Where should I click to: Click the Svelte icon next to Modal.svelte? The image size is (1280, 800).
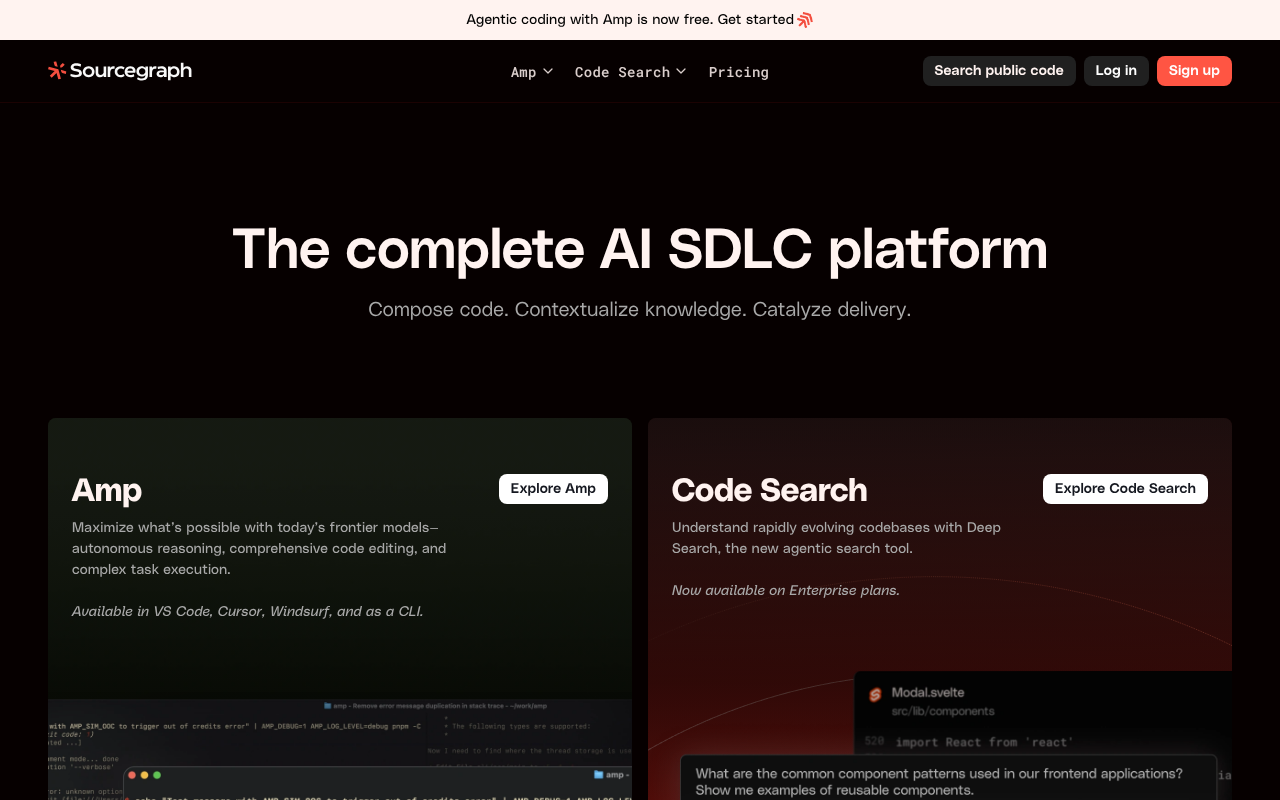pos(875,694)
